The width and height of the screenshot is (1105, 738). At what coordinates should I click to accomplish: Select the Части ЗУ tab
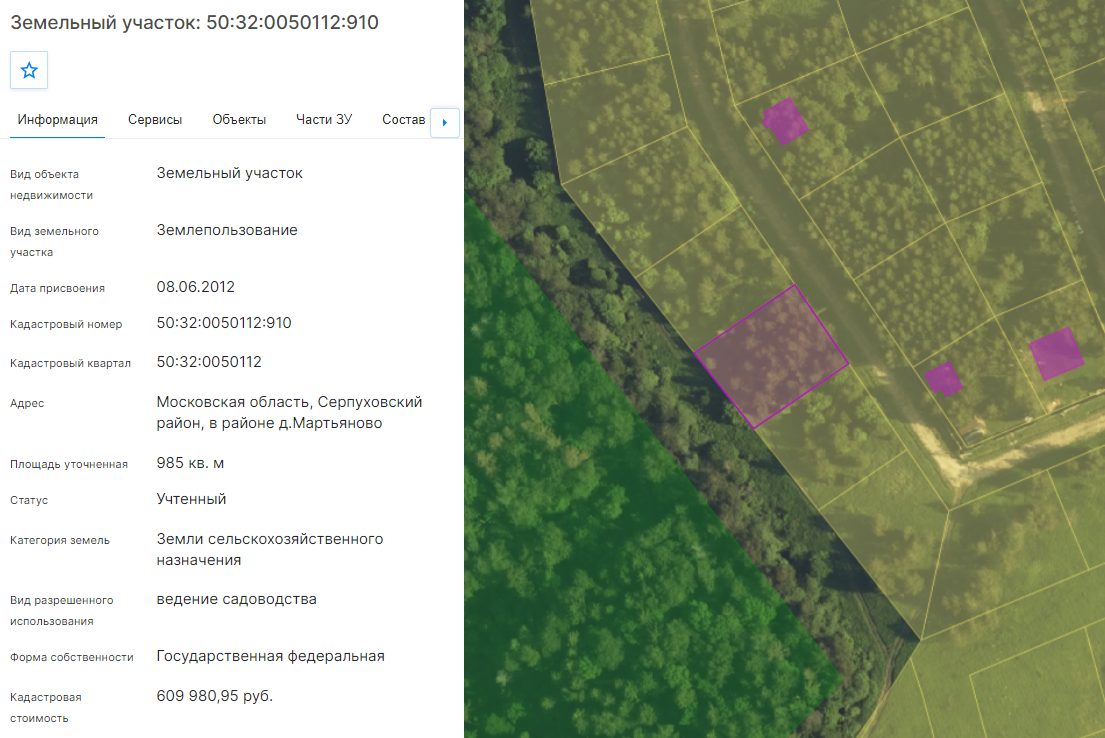(324, 119)
